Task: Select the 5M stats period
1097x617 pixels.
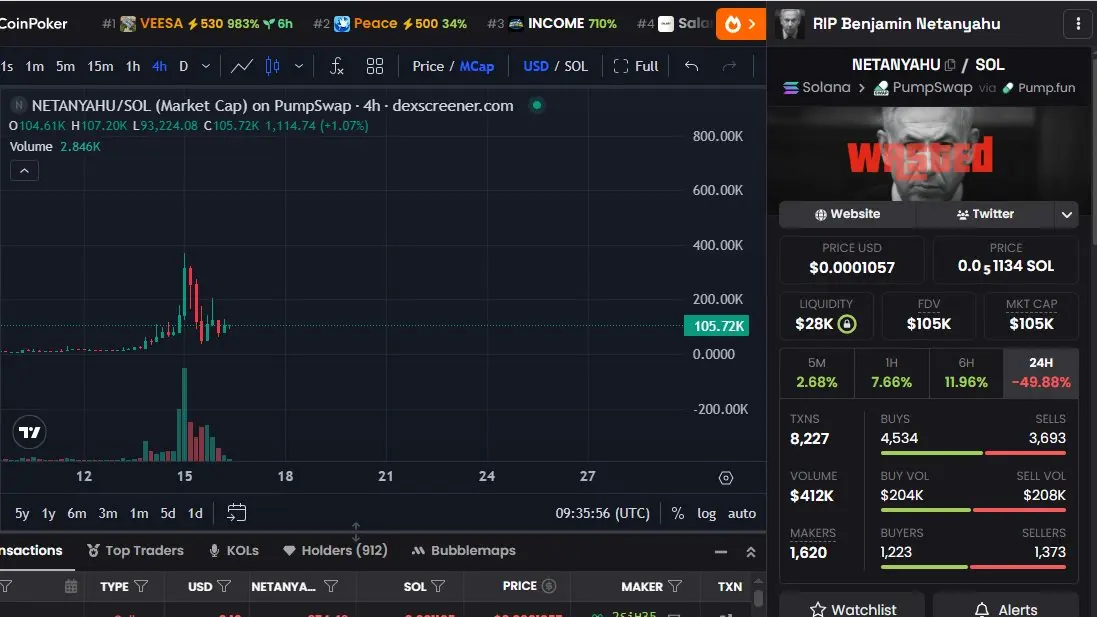Action: [x=816, y=373]
